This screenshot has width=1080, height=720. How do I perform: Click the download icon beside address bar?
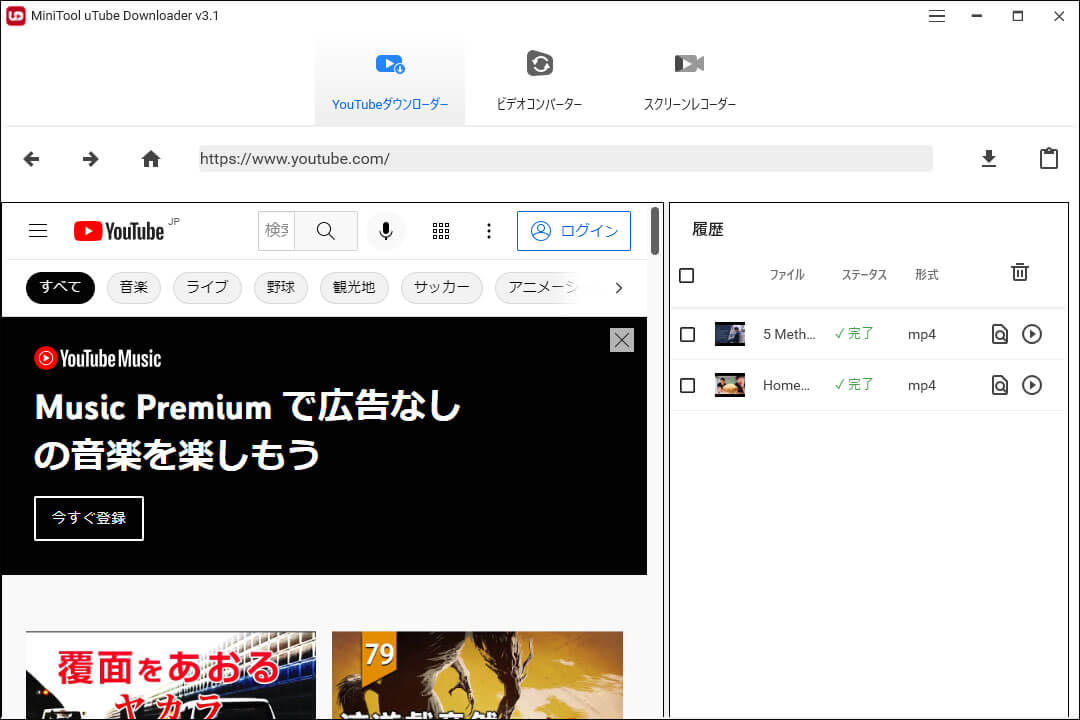[x=988, y=159]
